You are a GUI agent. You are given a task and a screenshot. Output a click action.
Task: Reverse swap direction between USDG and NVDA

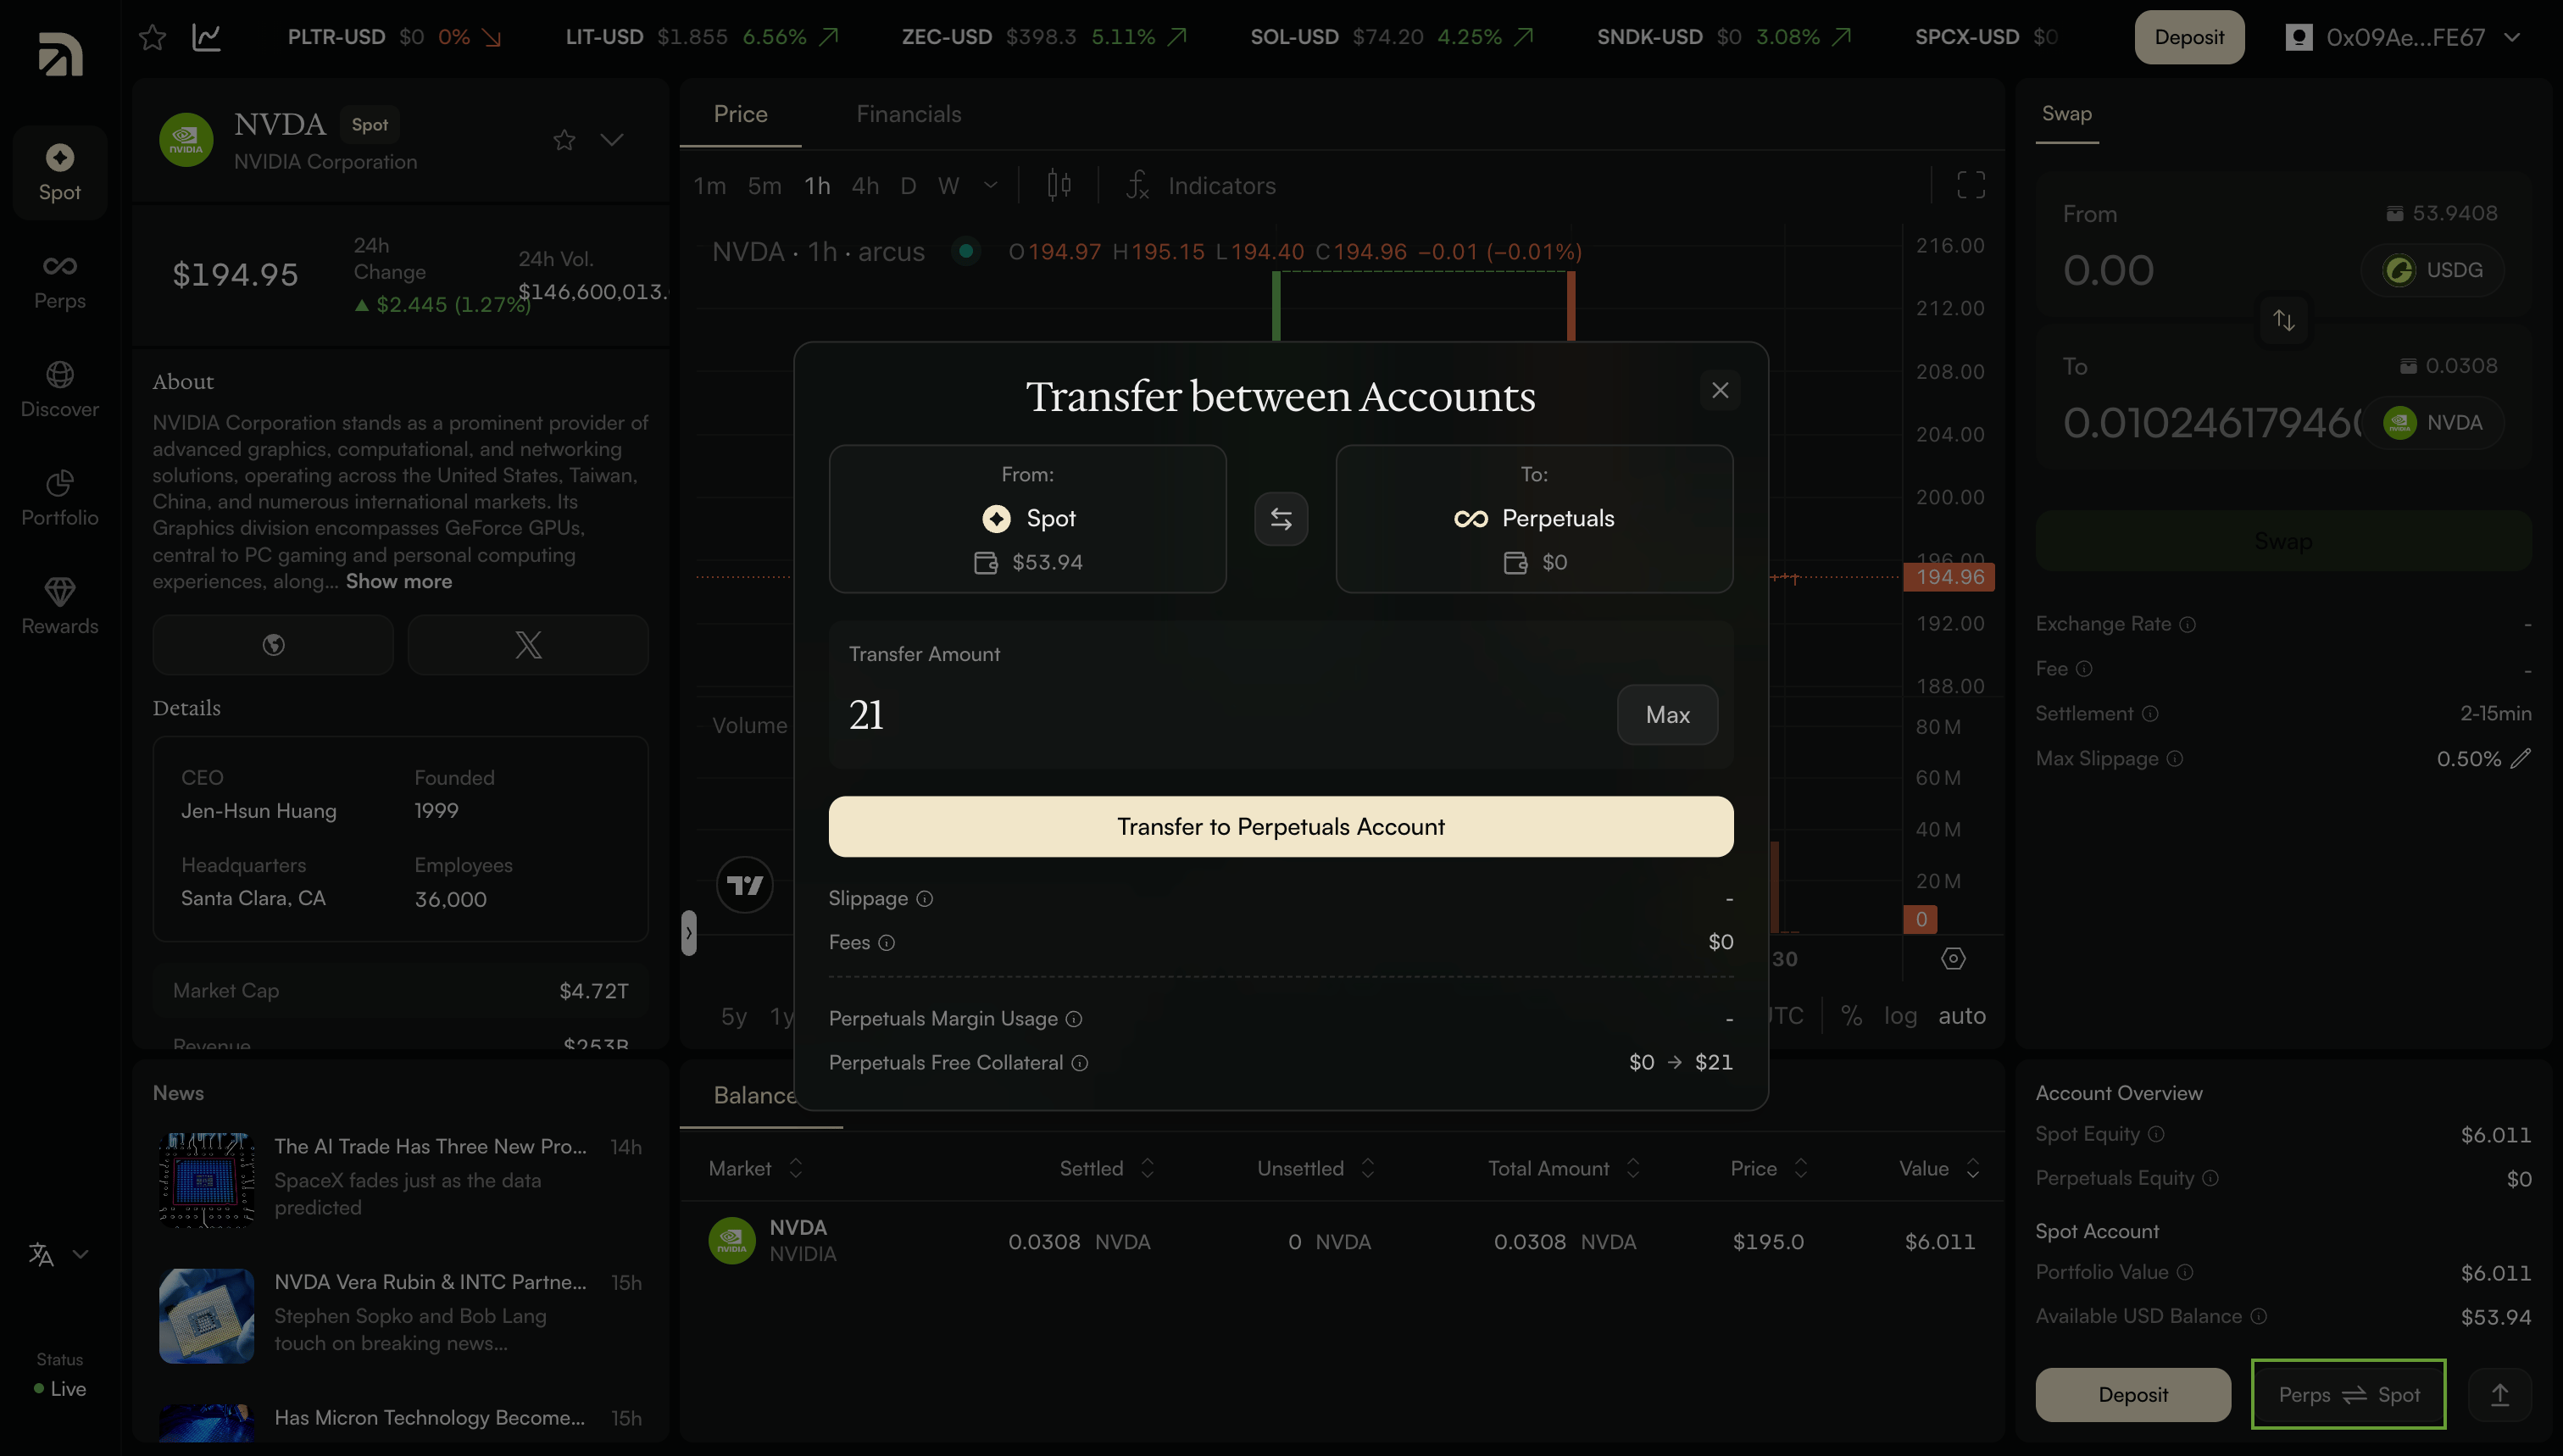2284,320
